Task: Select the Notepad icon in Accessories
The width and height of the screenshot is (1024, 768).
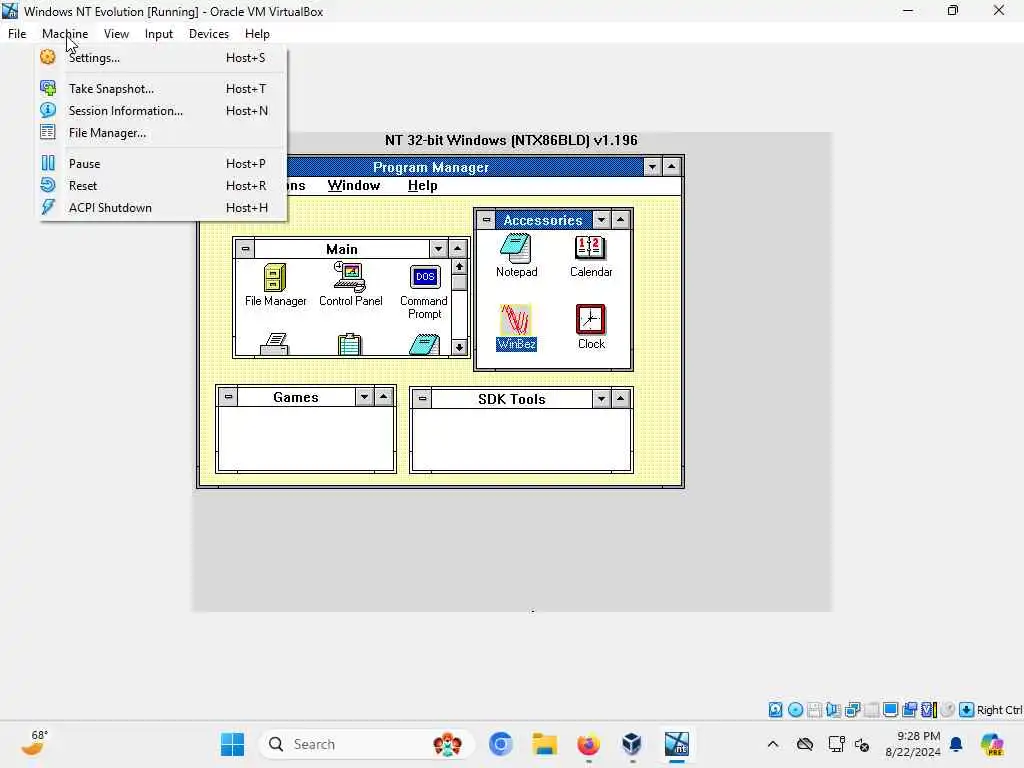Action: (x=515, y=249)
